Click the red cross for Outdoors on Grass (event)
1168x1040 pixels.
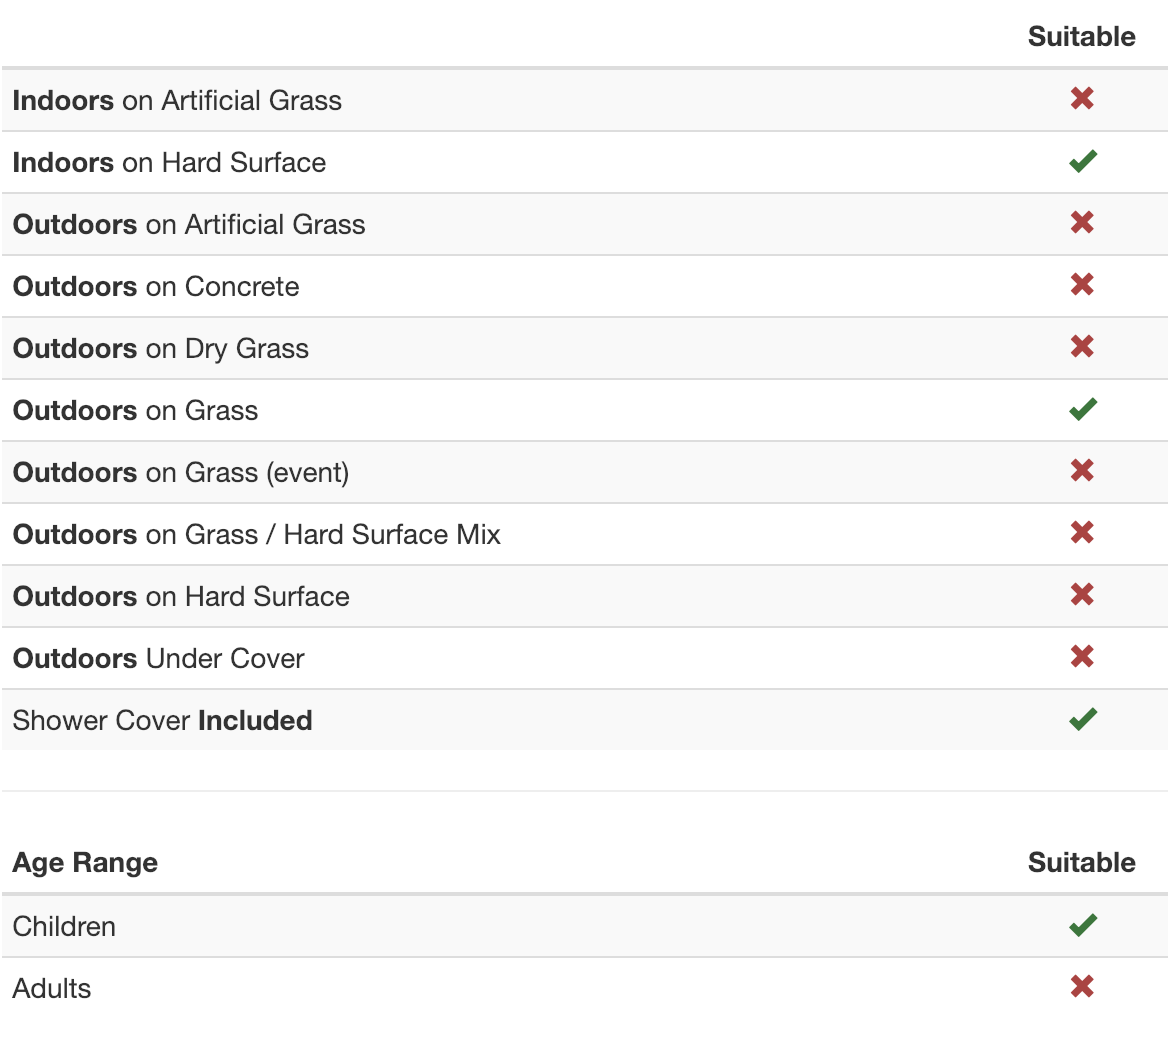point(1082,470)
